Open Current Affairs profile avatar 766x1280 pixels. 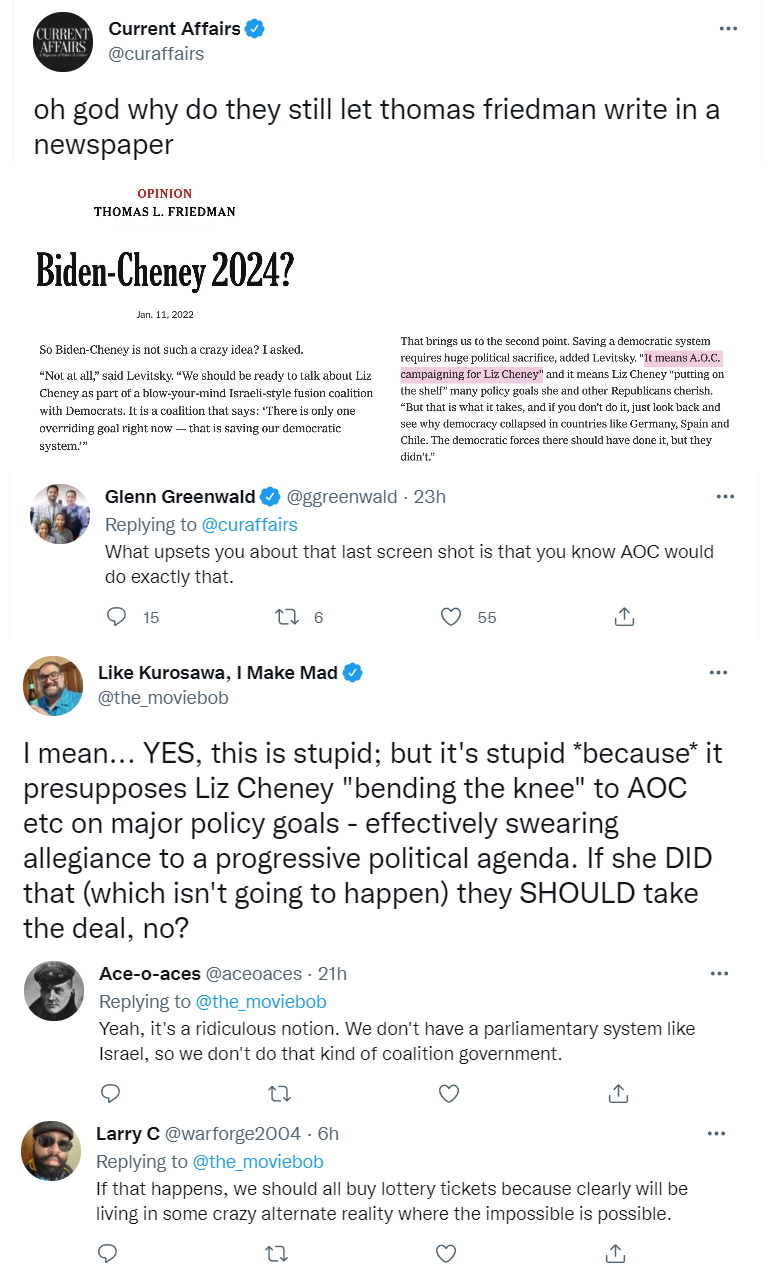tap(63, 42)
